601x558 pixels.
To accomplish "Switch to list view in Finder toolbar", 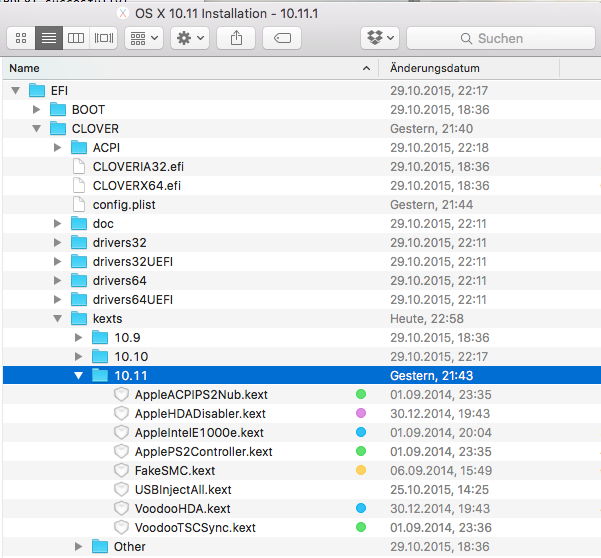I will click(x=49, y=38).
